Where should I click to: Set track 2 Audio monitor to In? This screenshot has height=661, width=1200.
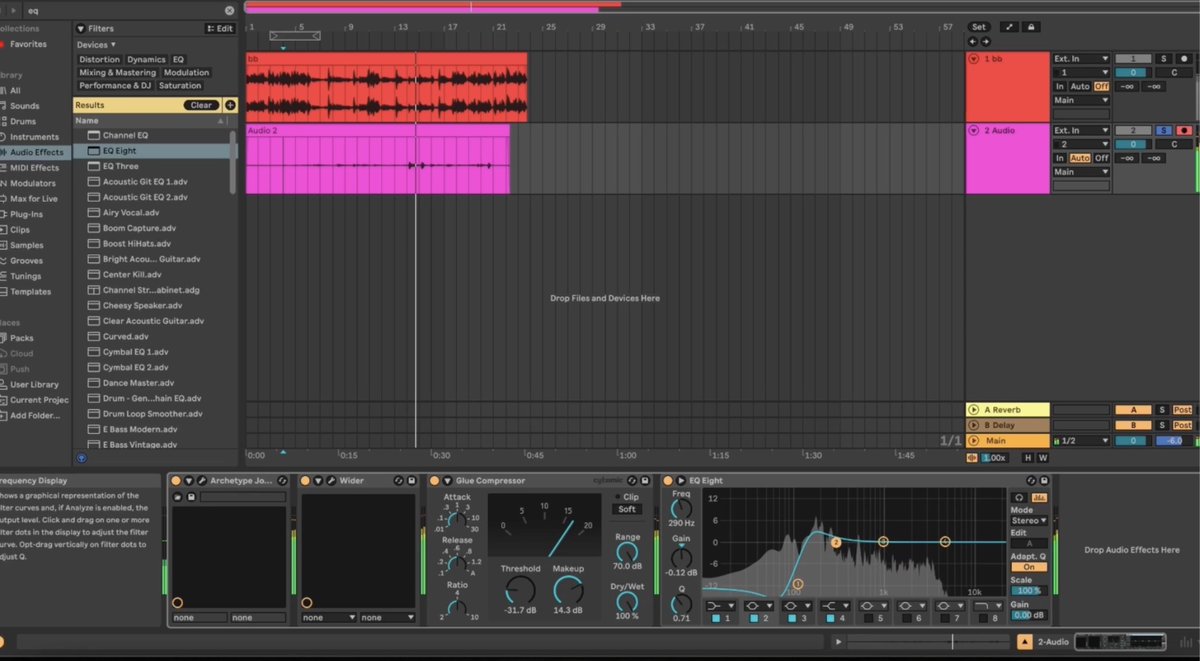click(x=1060, y=158)
